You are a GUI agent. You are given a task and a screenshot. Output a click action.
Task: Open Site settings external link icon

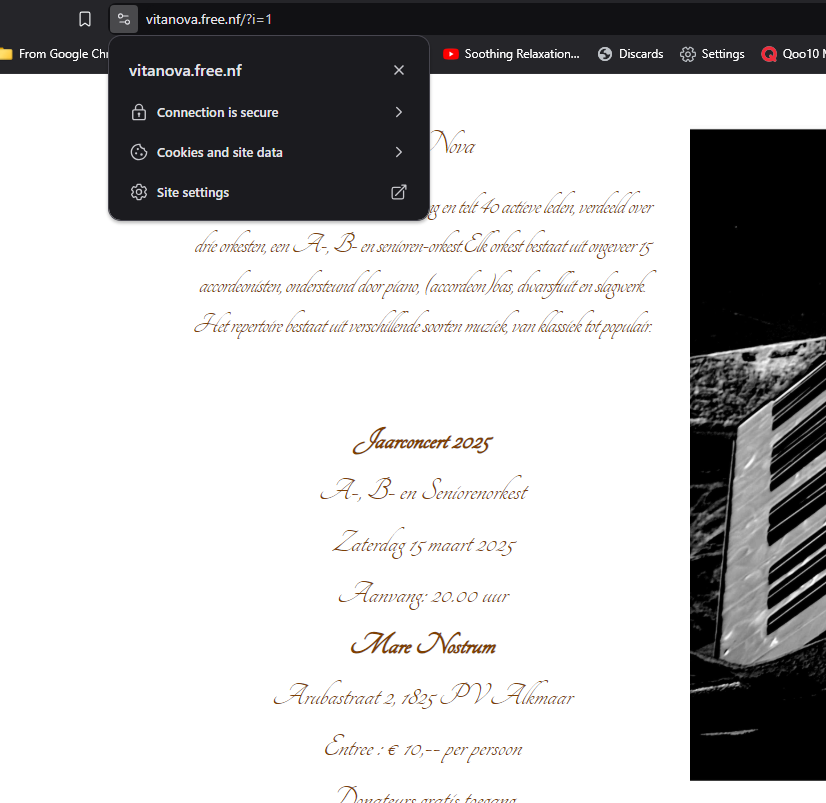coord(398,193)
